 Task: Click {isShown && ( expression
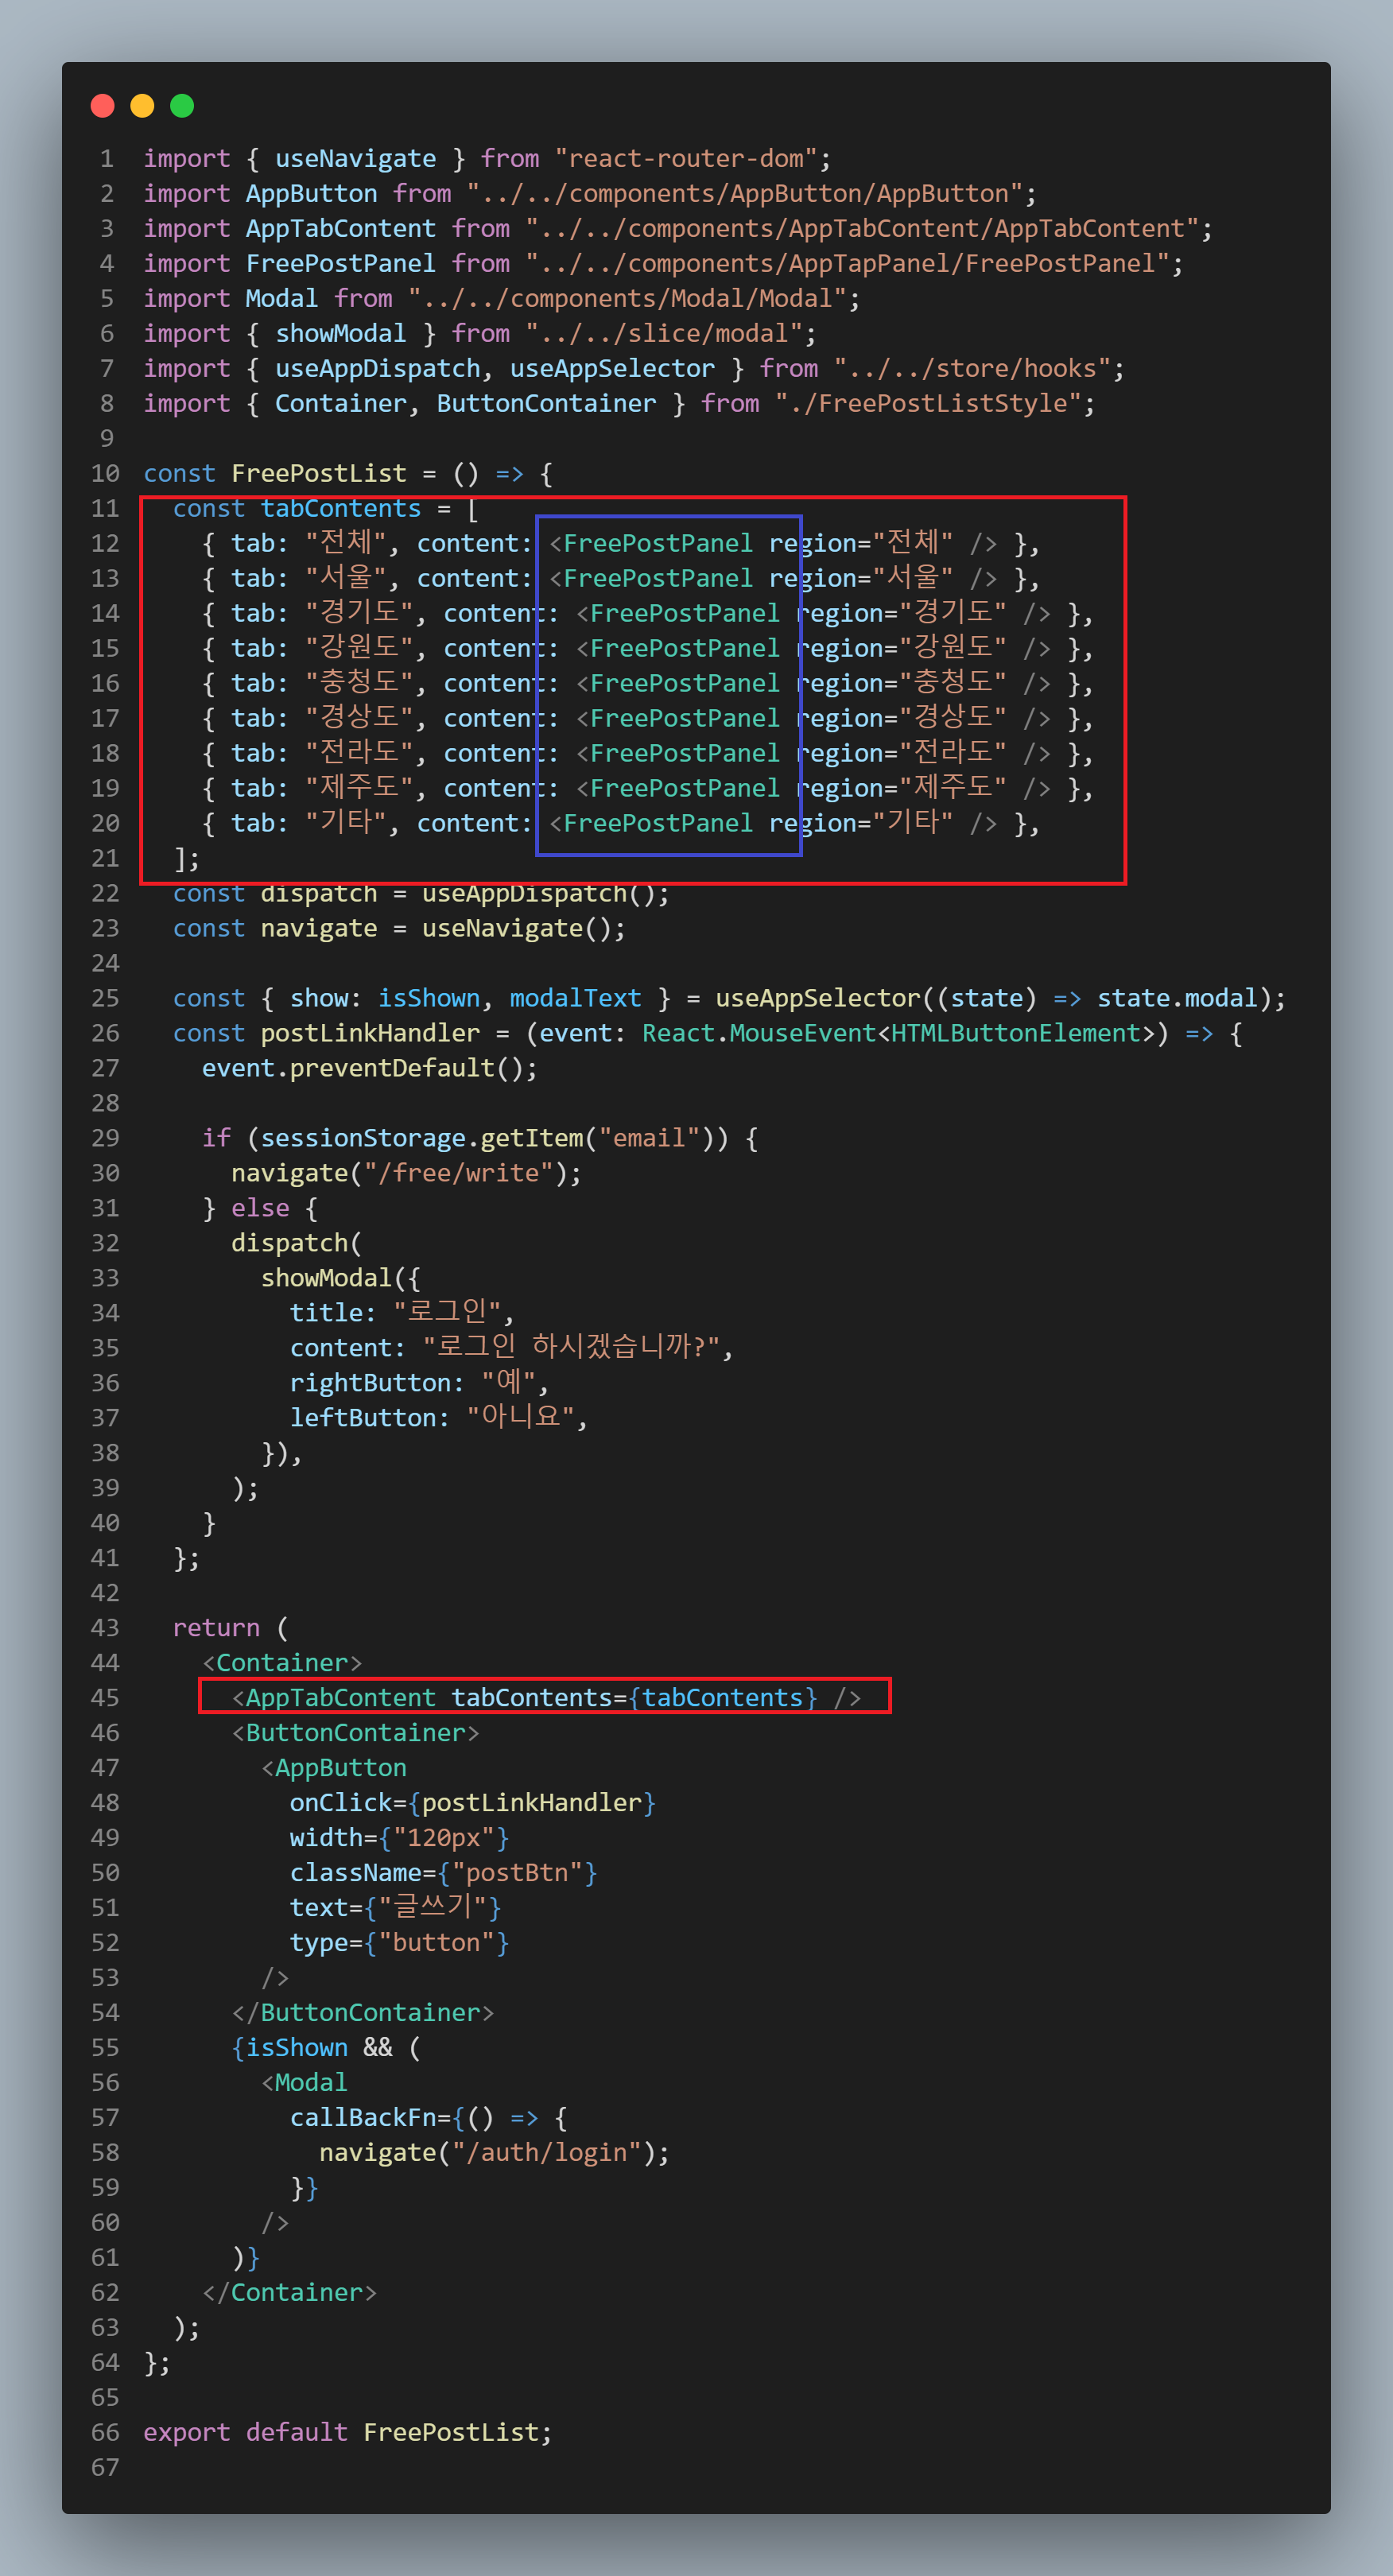click(x=326, y=2048)
